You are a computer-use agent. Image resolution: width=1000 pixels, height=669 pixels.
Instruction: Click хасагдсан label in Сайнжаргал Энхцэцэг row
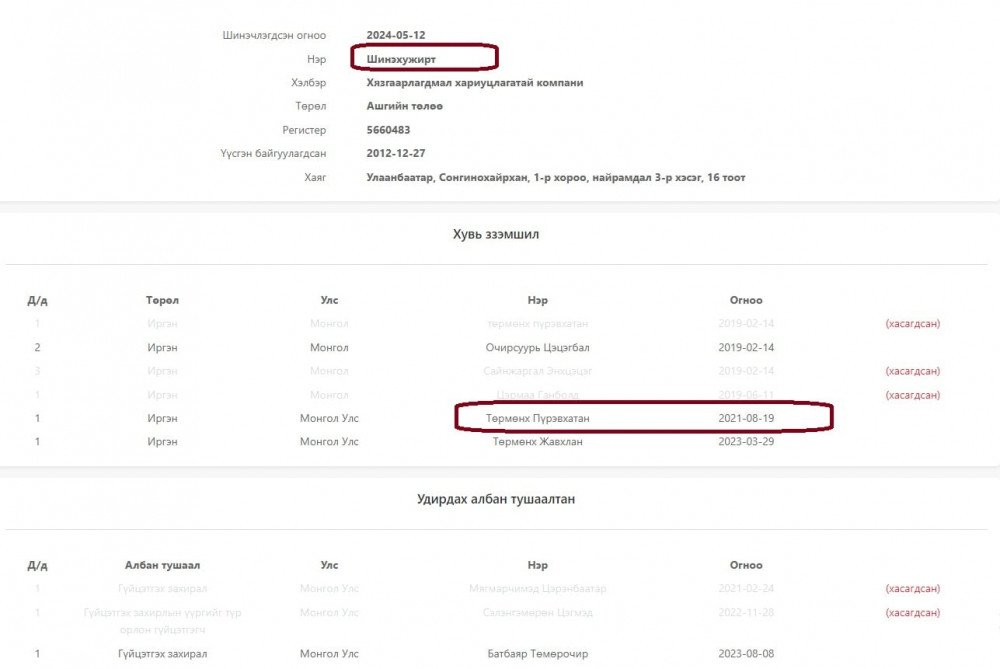(x=912, y=371)
